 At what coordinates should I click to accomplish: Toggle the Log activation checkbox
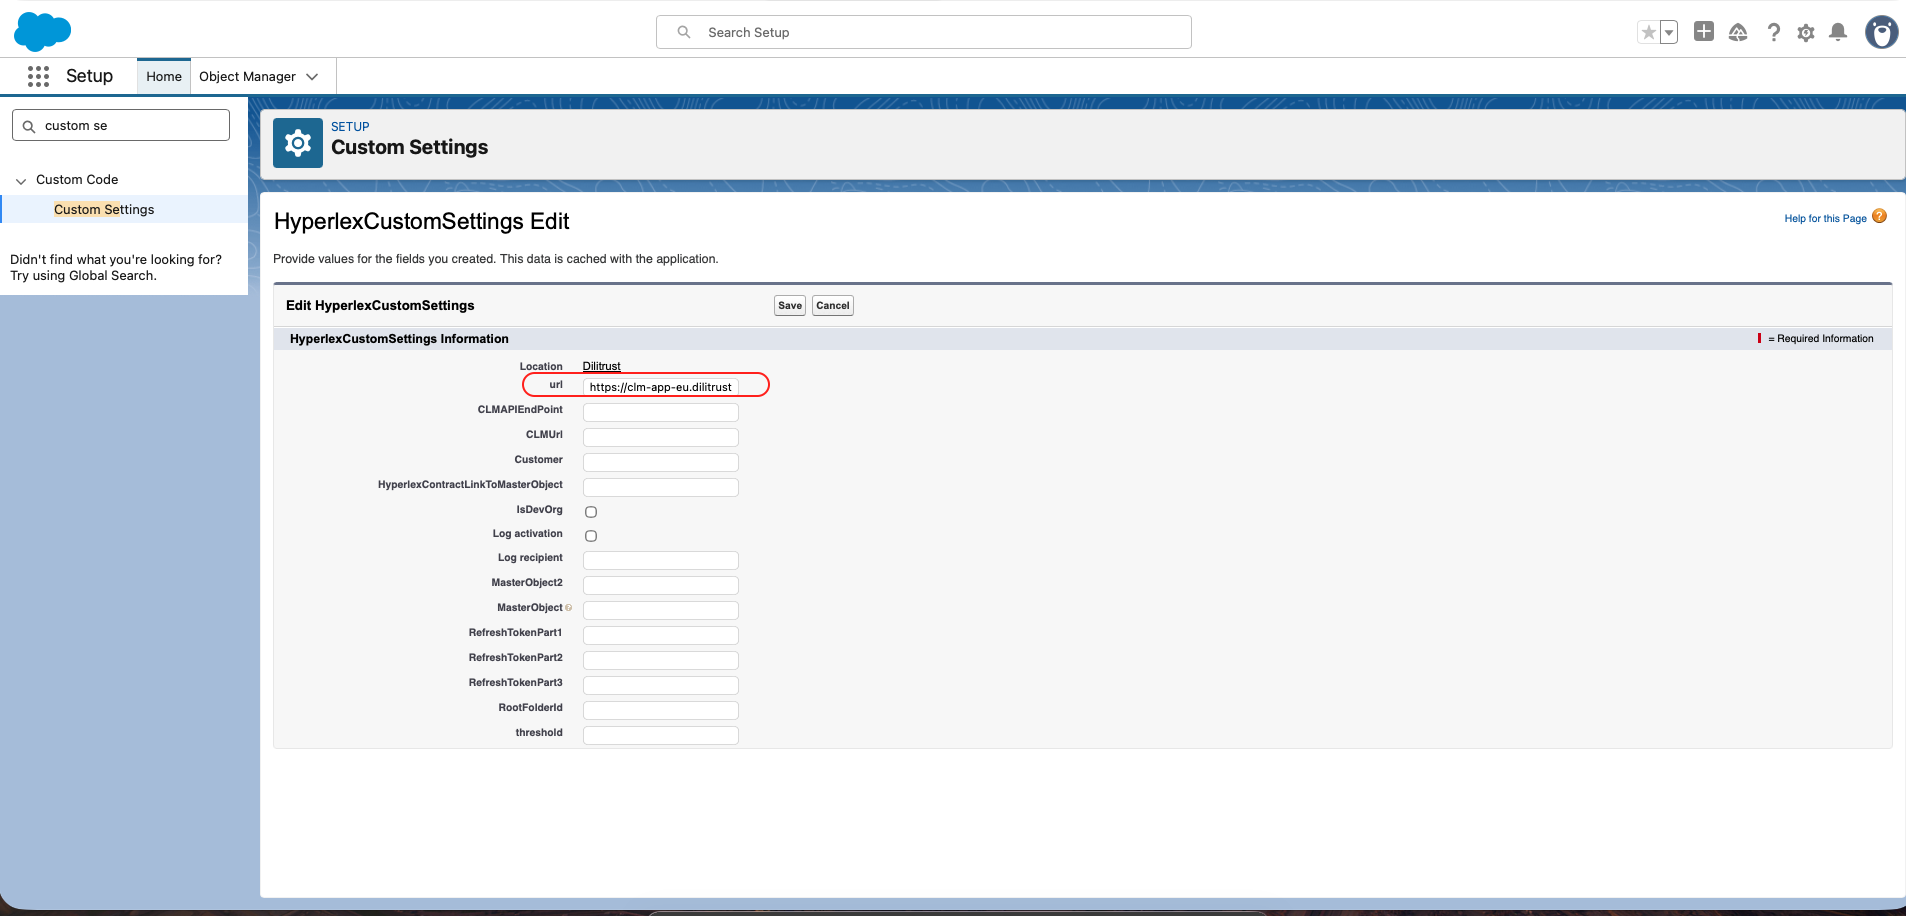(591, 536)
